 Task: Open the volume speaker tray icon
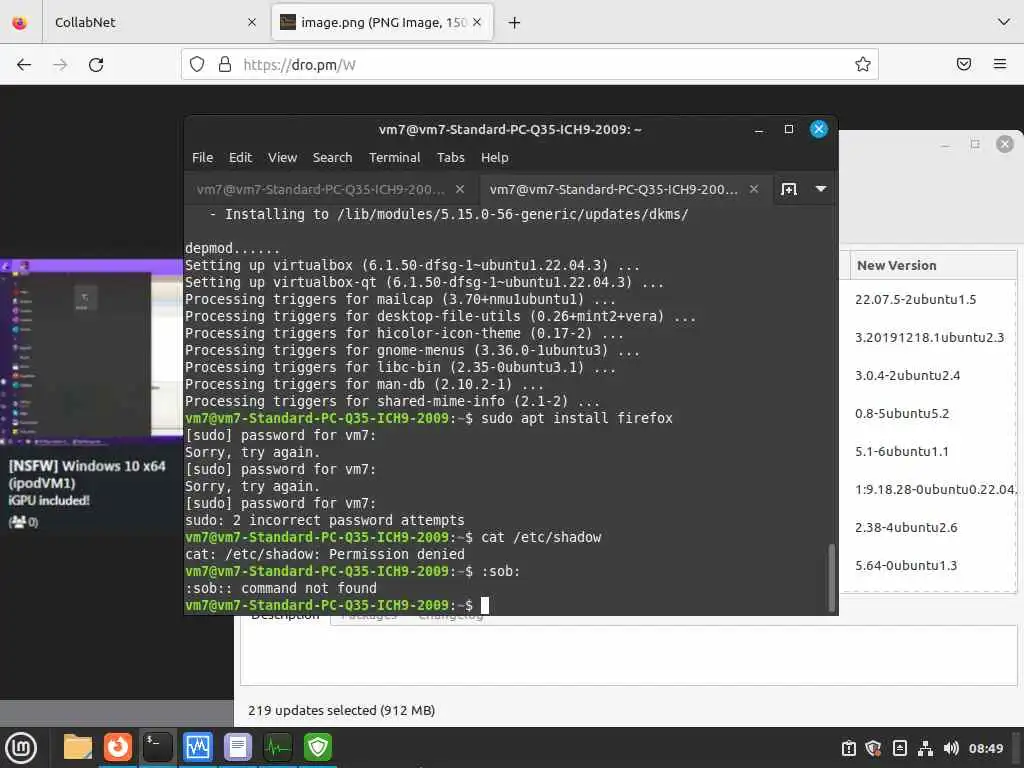point(951,748)
